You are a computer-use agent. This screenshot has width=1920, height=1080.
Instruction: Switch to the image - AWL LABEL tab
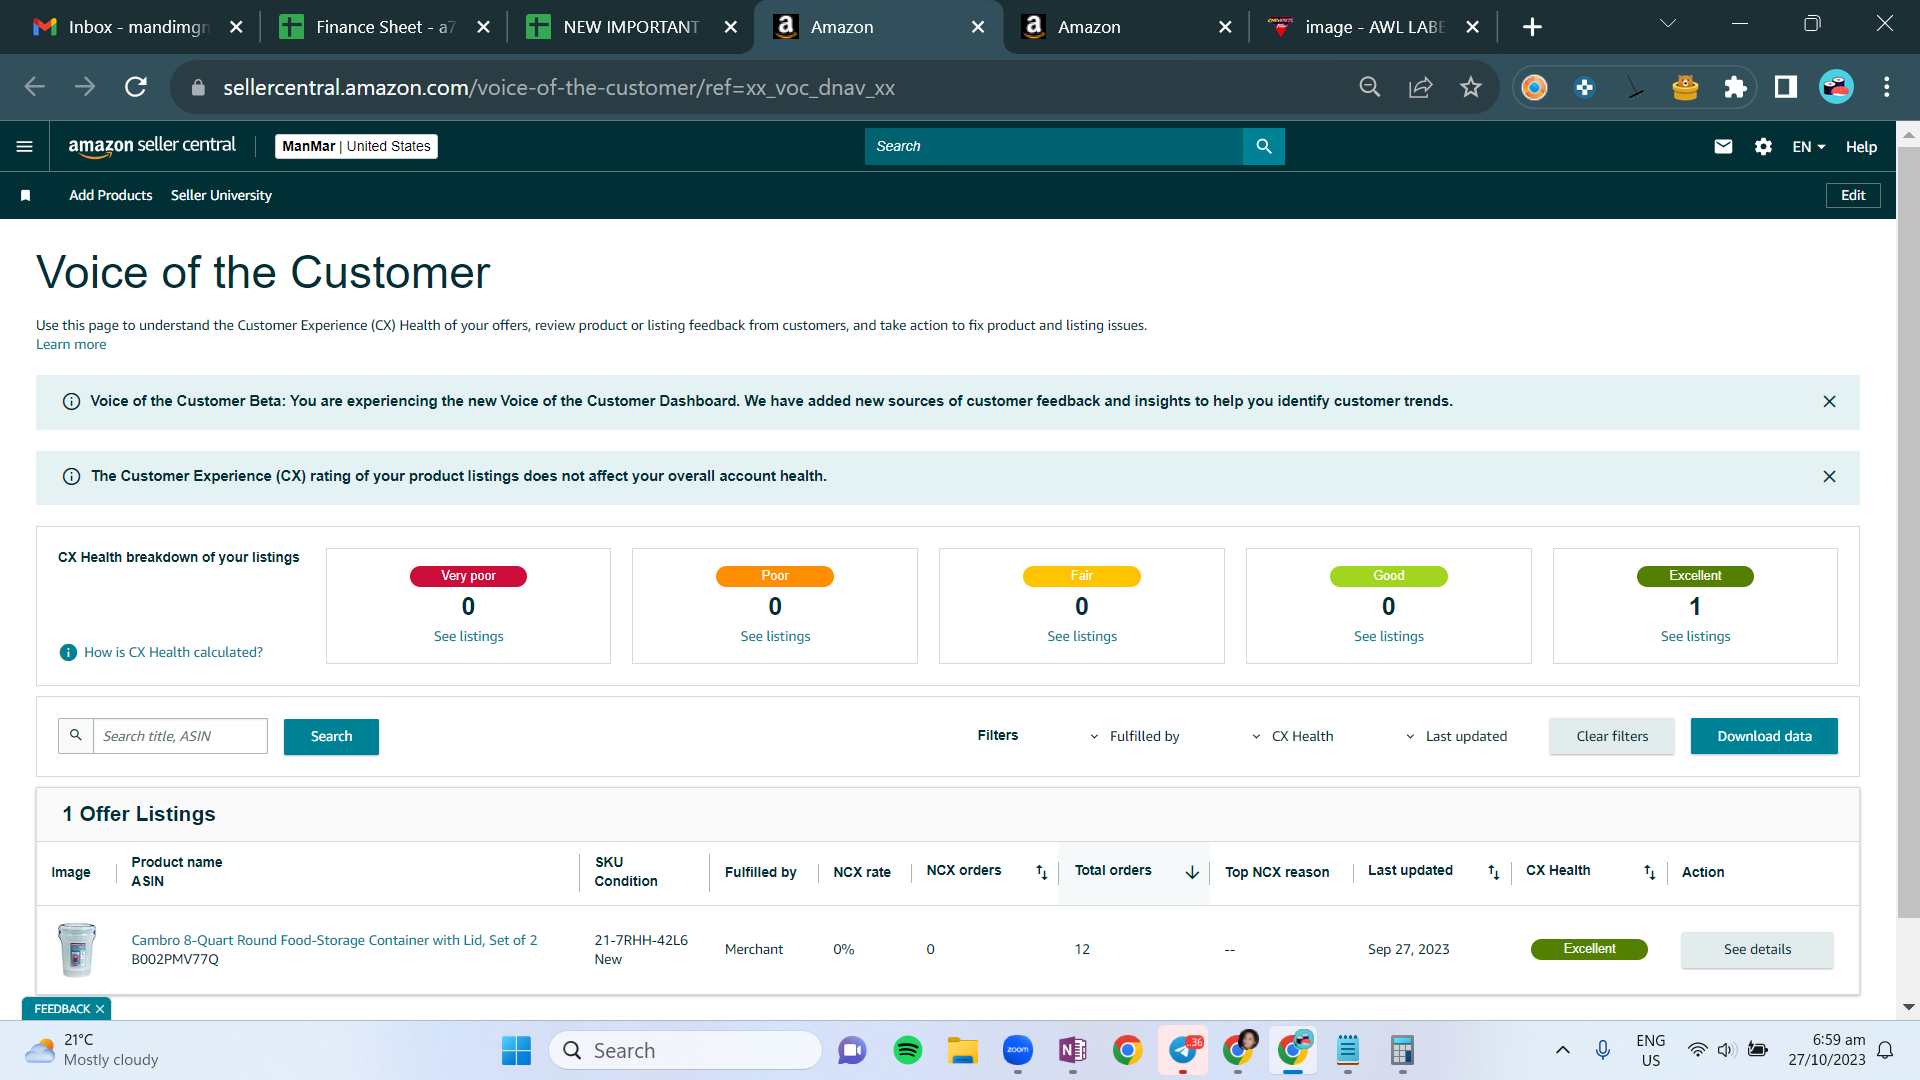click(x=1374, y=27)
